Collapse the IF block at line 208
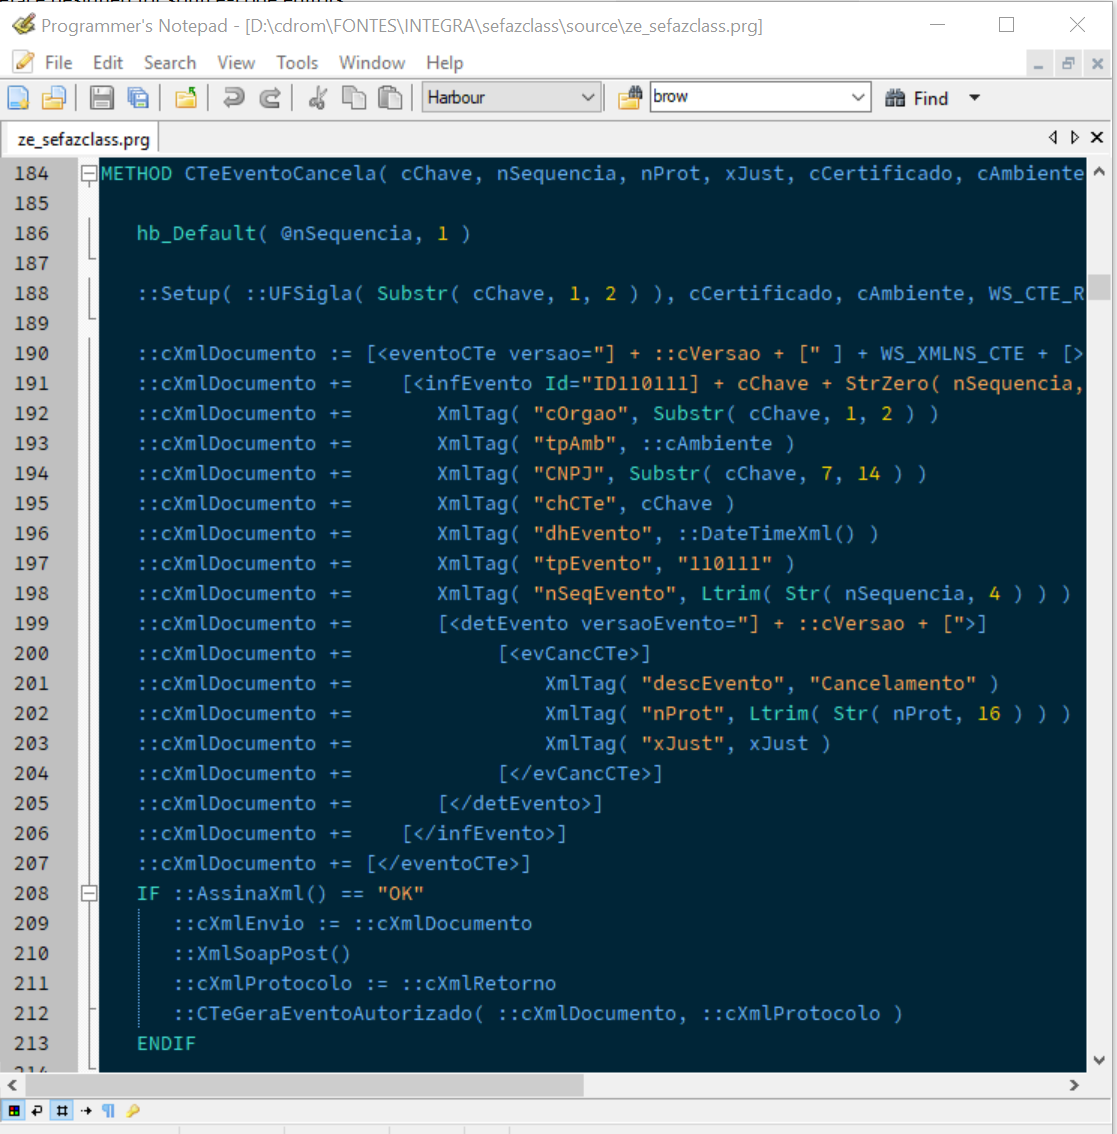The height and width of the screenshot is (1134, 1117). click(x=89, y=893)
